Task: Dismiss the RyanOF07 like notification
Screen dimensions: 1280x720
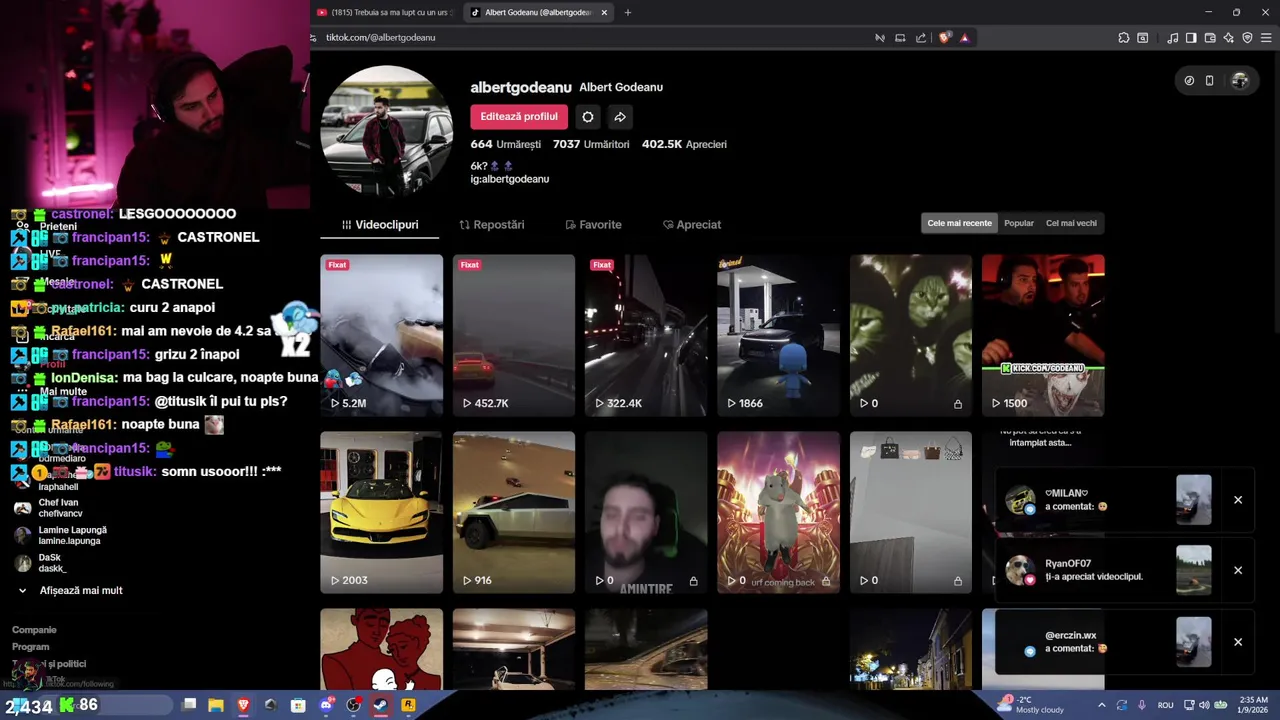Action: click(1238, 570)
